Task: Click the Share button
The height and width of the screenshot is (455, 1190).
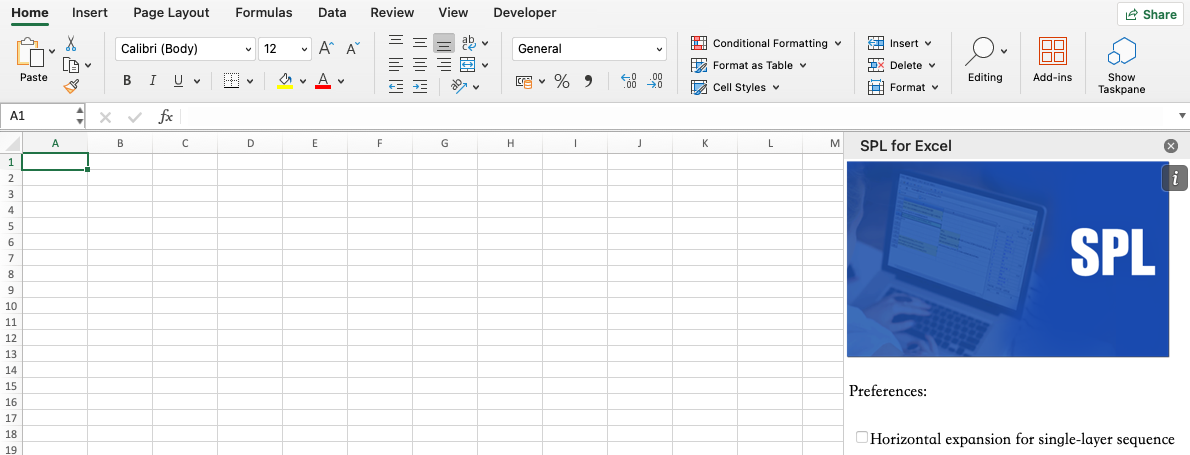Action: (x=1150, y=14)
